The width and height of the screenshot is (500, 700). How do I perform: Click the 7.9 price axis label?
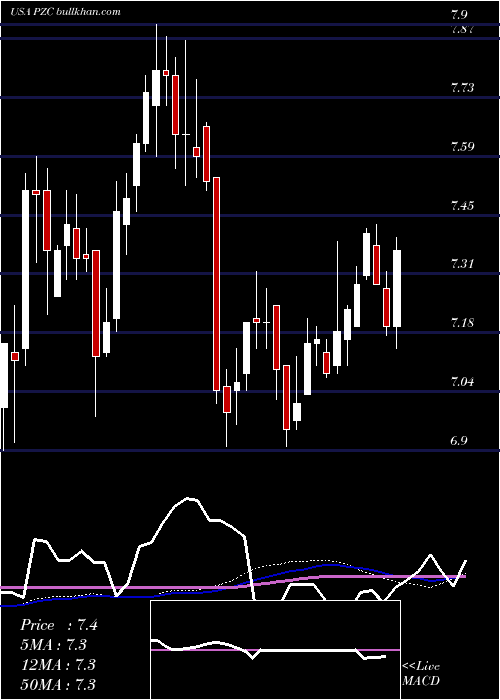tap(460, 15)
